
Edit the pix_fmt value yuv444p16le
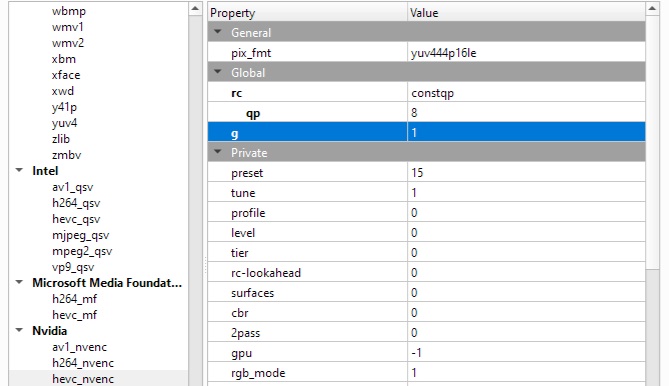(x=526, y=53)
